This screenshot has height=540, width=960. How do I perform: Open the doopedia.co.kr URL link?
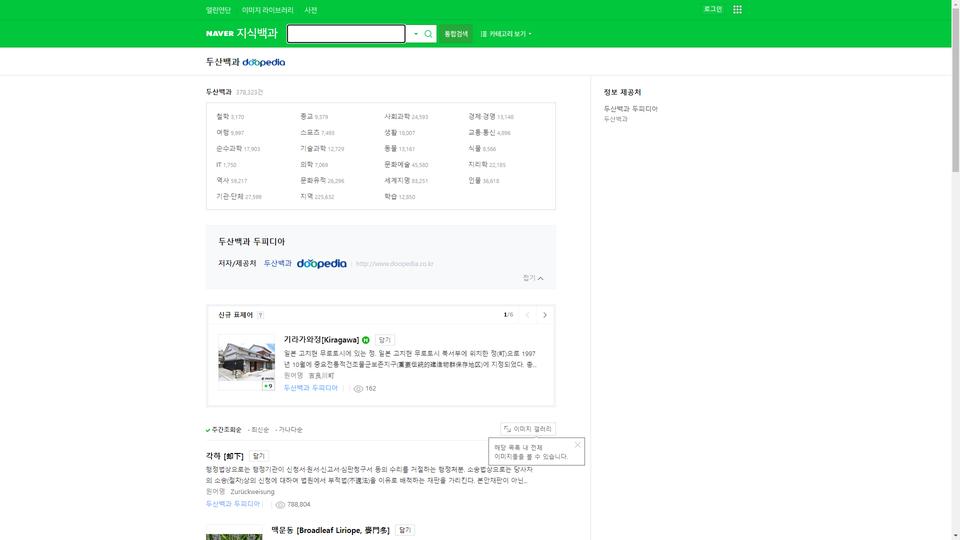(x=394, y=264)
